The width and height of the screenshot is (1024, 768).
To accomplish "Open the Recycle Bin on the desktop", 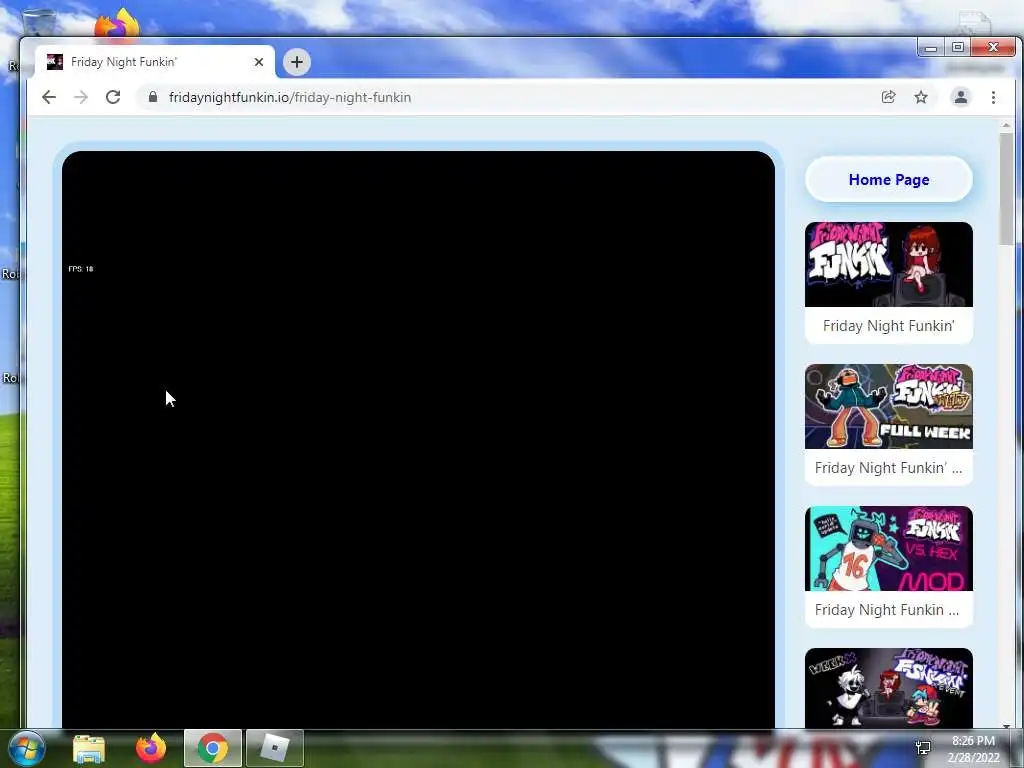I will pos(38,23).
